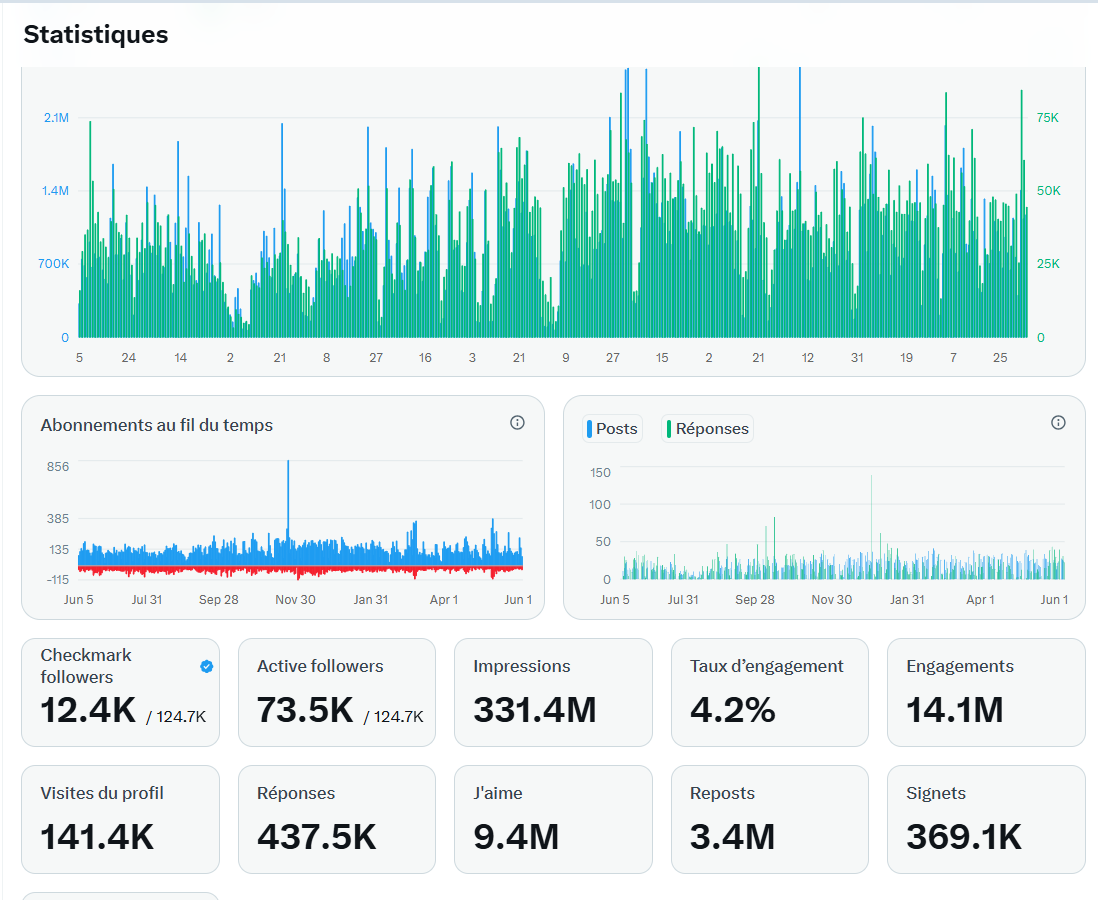Click the 3.4M reposts value

coord(732,837)
